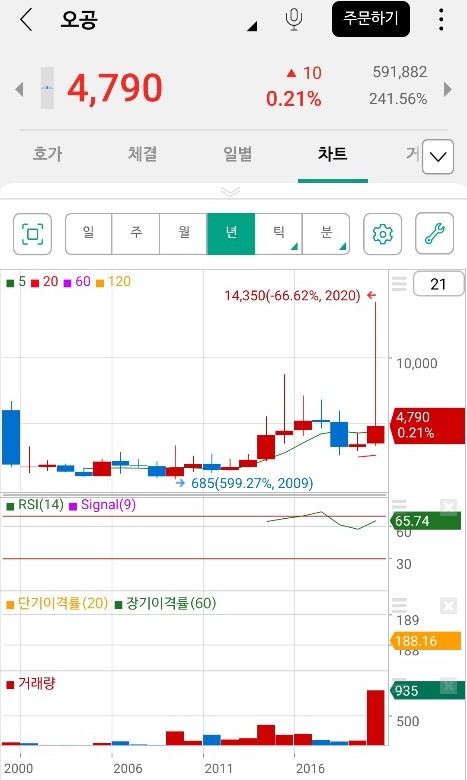Tap the 0.21% change rate

pyautogui.click(x=293, y=99)
